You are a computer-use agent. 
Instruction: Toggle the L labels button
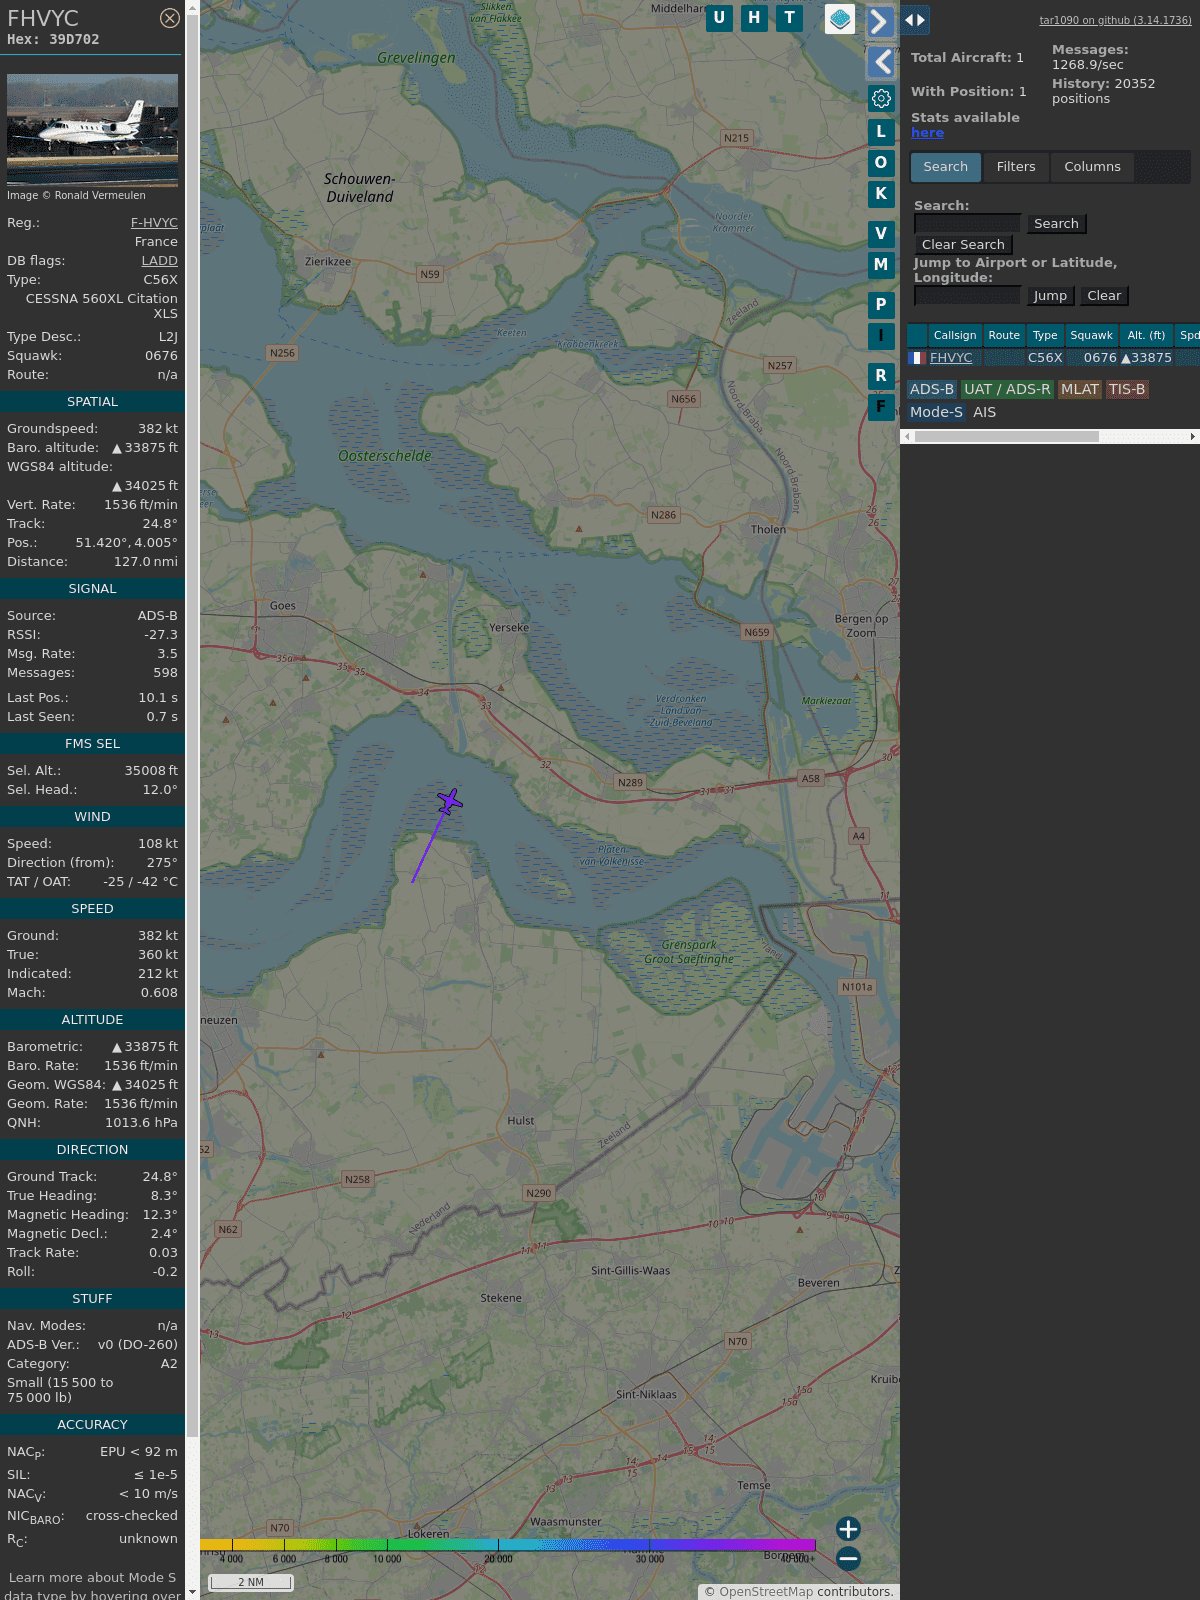881,131
